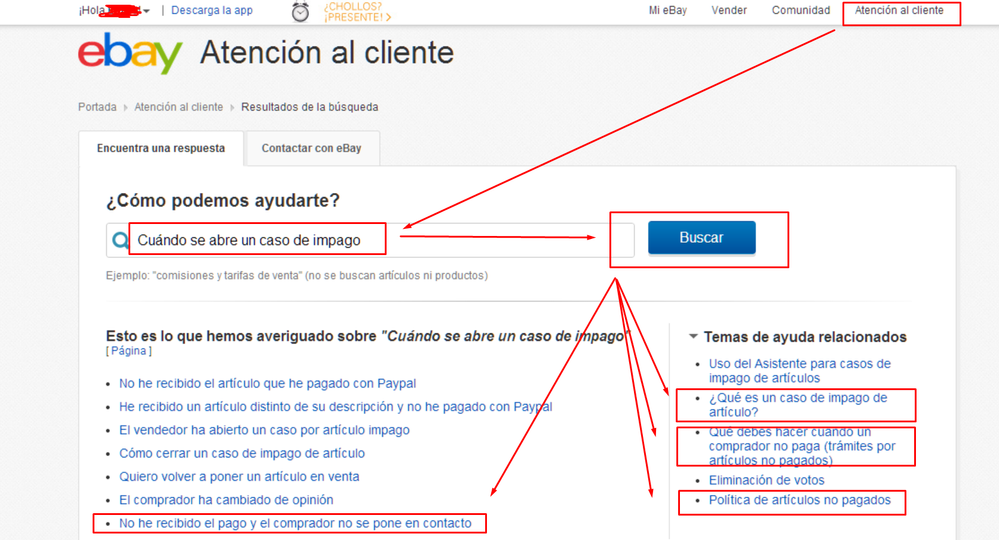Viewport: 999px width, 540px height.
Task: Open Política de artículos no pagados link
Action: [x=800, y=500]
